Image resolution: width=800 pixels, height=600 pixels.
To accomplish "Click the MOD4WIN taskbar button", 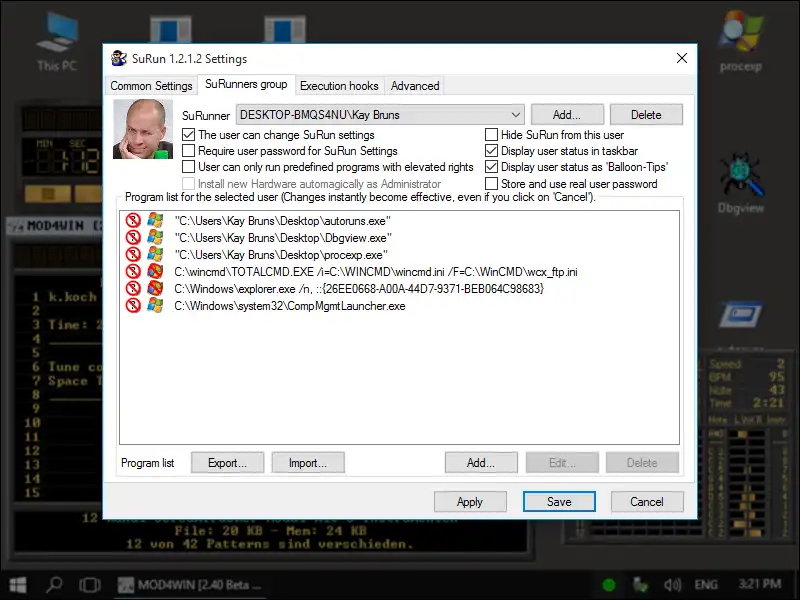I will (x=190, y=585).
